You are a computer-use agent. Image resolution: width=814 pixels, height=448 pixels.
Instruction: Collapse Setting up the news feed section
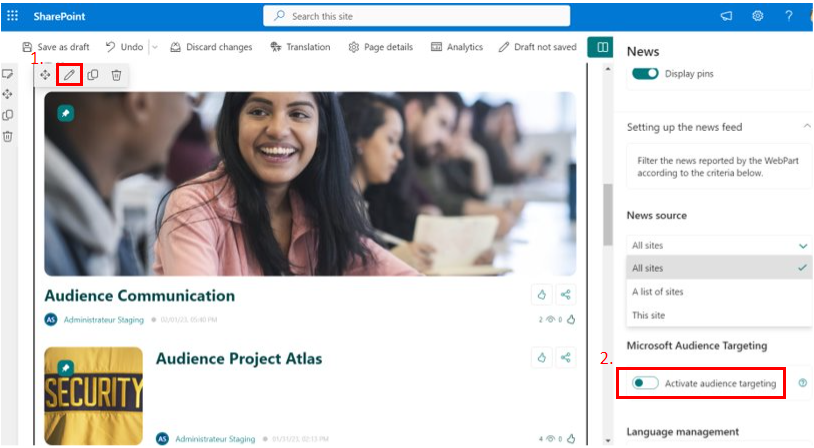807,126
